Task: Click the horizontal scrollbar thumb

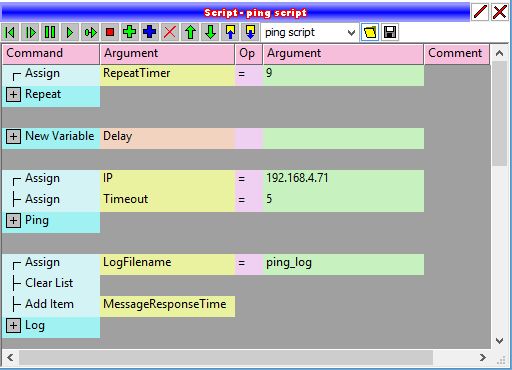Action: point(226,358)
